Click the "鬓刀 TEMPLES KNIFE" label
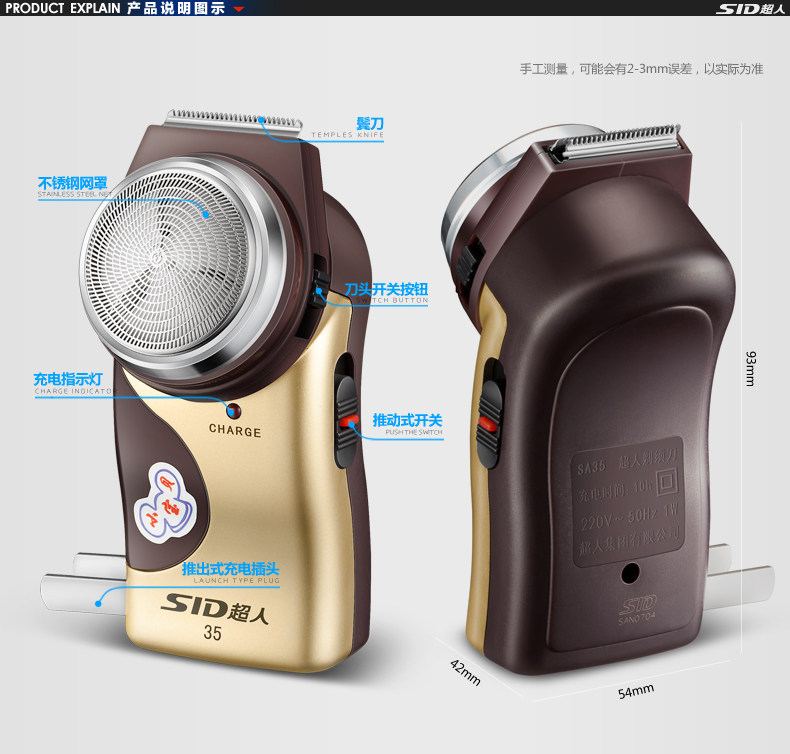Image resolution: width=790 pixels, height=754 pixels. click(348, 128)
